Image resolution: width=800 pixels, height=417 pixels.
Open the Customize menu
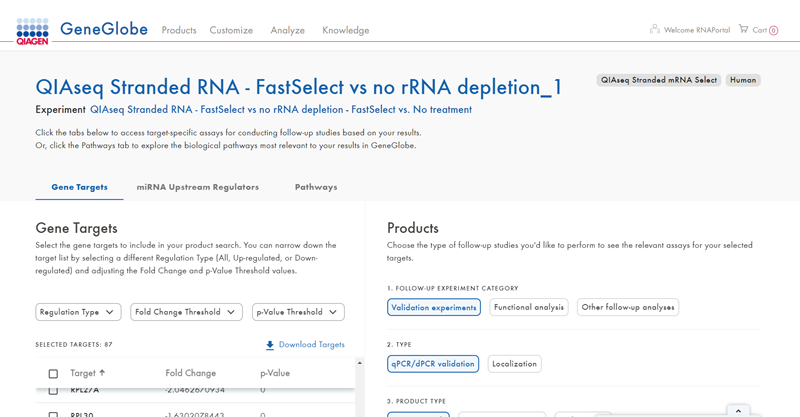pyautogui.click(x=231, y=30)
